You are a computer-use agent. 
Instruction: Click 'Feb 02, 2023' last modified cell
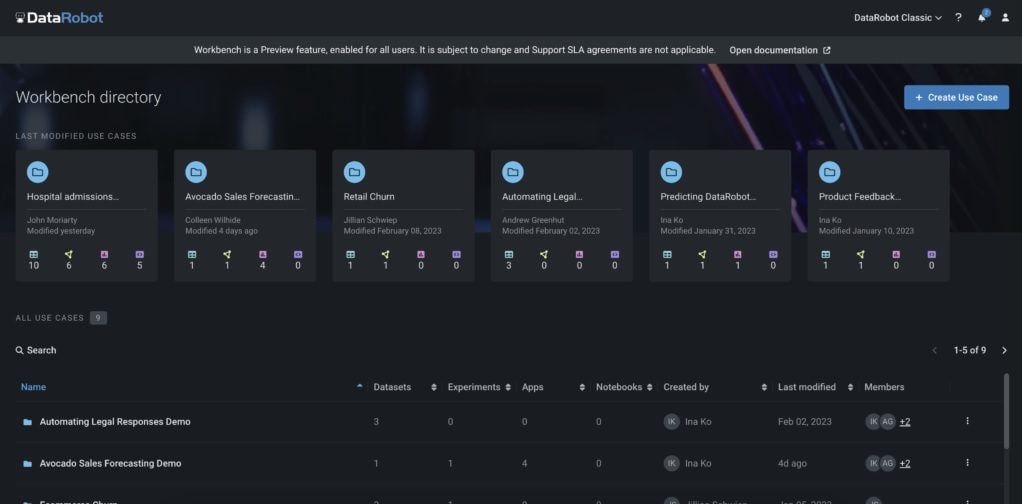[804, 422]
